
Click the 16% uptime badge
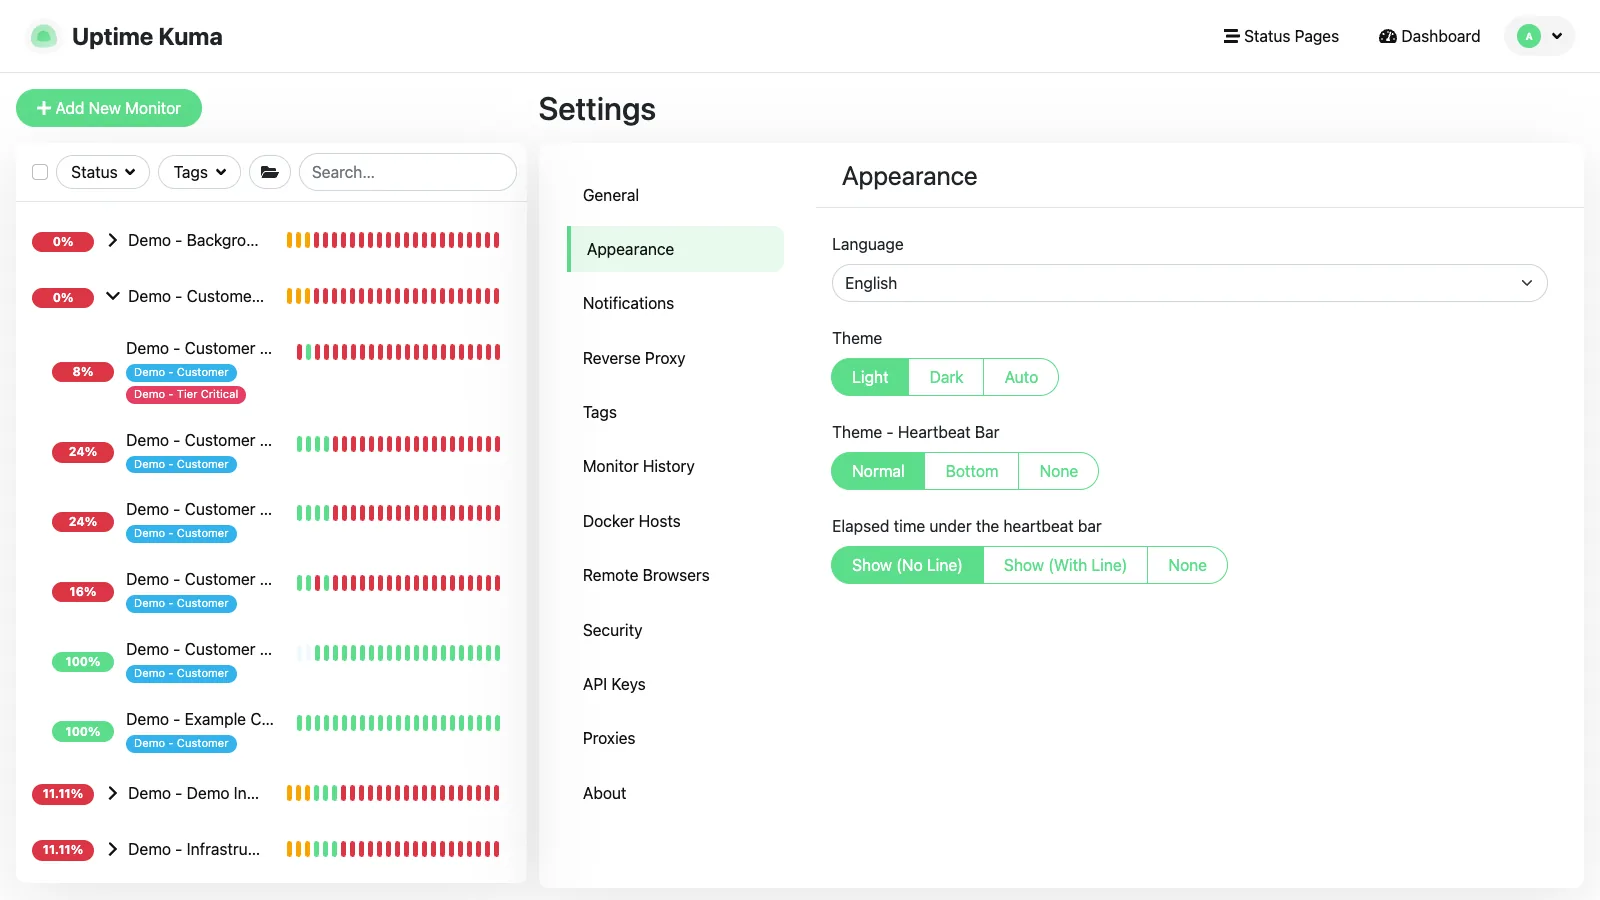tap(83, 592)
